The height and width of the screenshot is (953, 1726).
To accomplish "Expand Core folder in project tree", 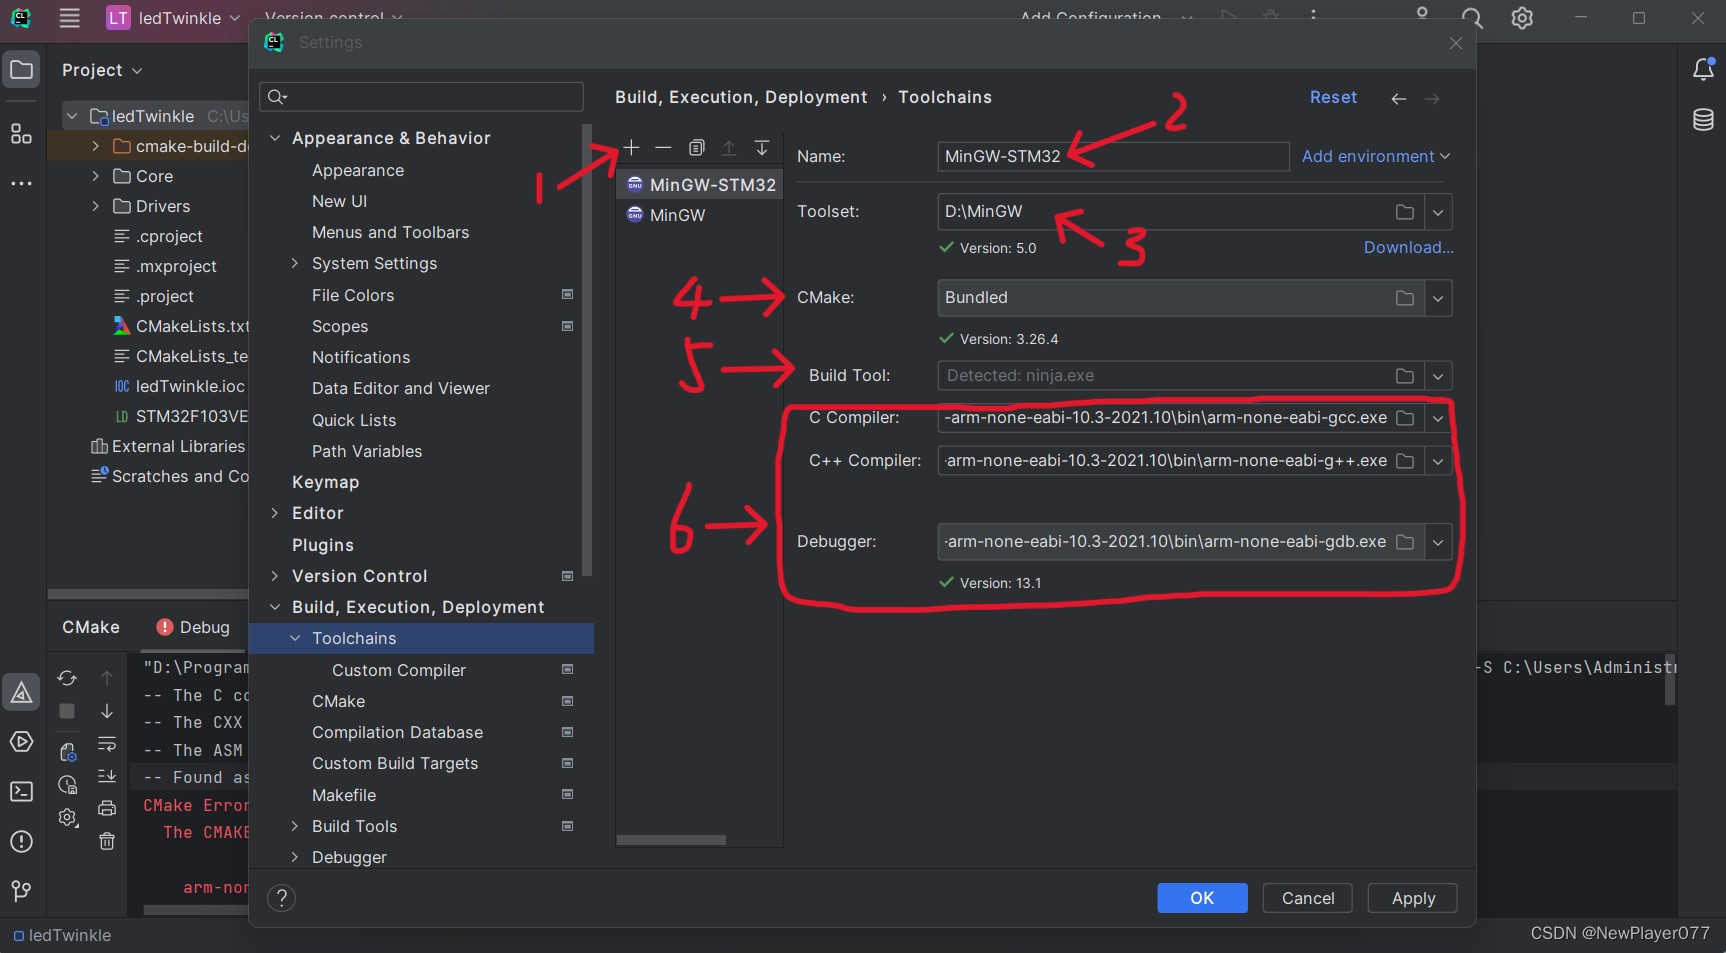I will click(95, 176).
